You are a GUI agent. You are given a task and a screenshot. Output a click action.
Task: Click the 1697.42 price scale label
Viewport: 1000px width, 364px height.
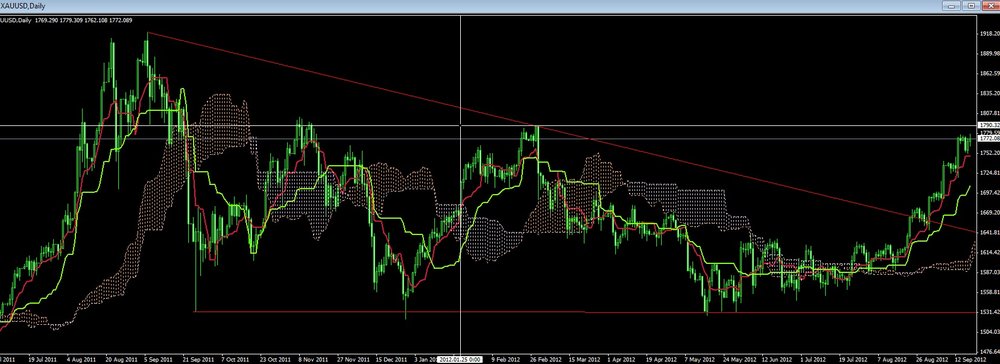(989, 193)
